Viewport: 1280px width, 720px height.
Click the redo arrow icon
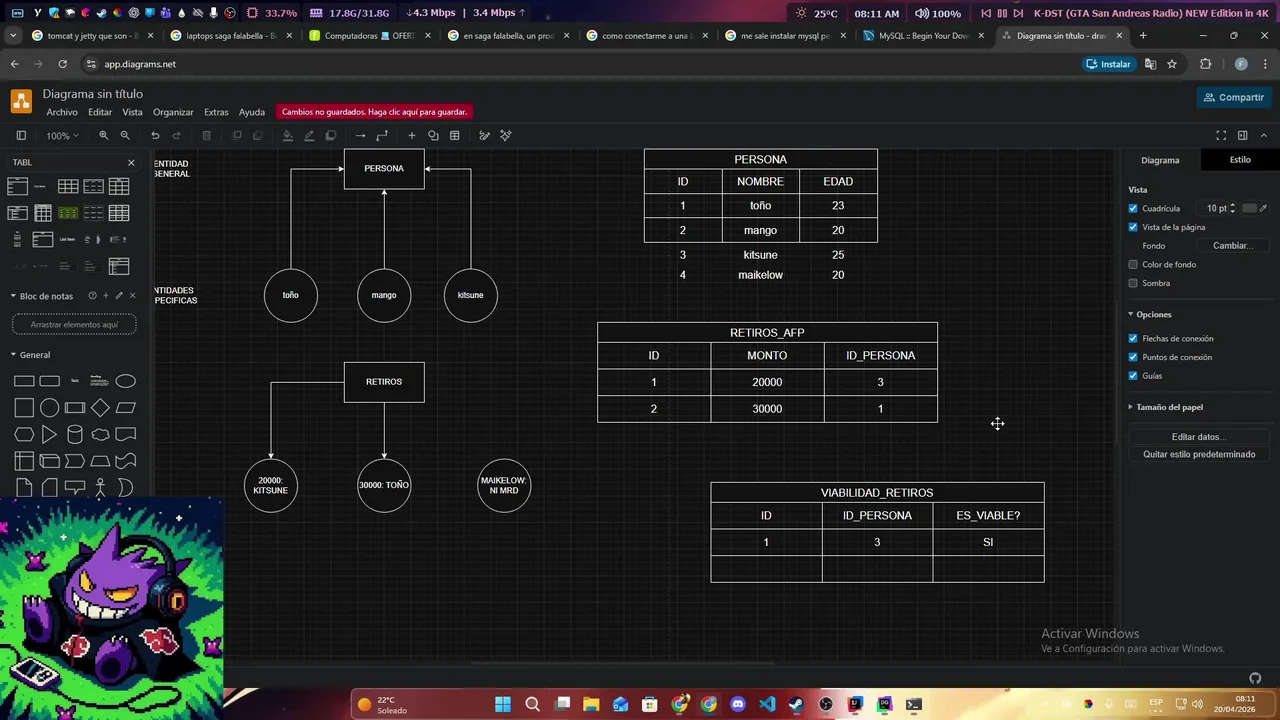[x=177, y=135]
